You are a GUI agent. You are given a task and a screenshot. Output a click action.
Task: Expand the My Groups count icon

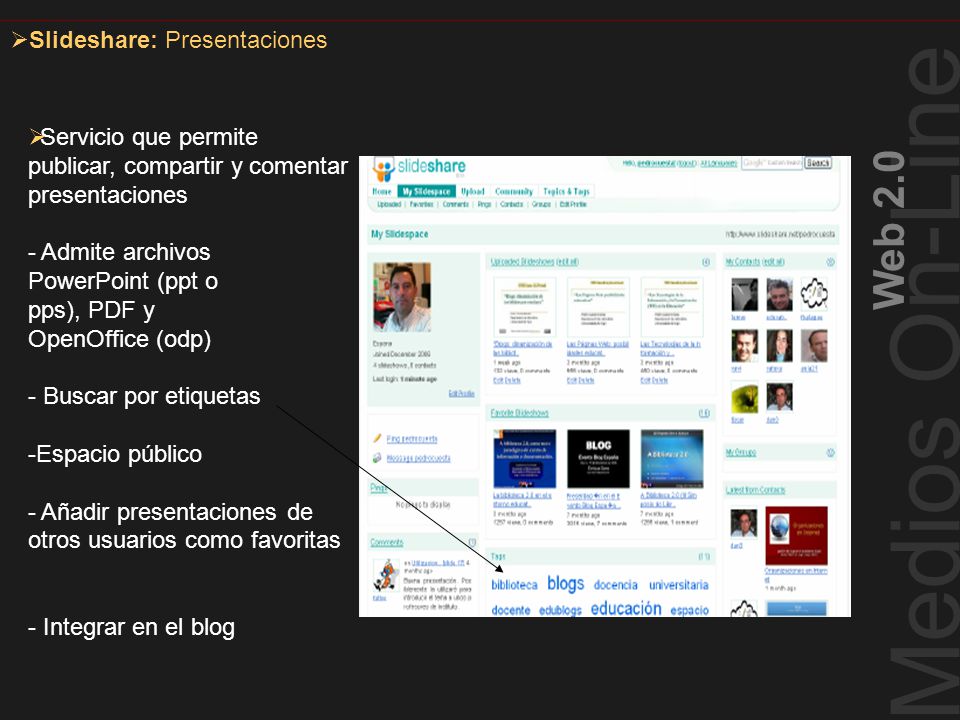pos(830,452)
